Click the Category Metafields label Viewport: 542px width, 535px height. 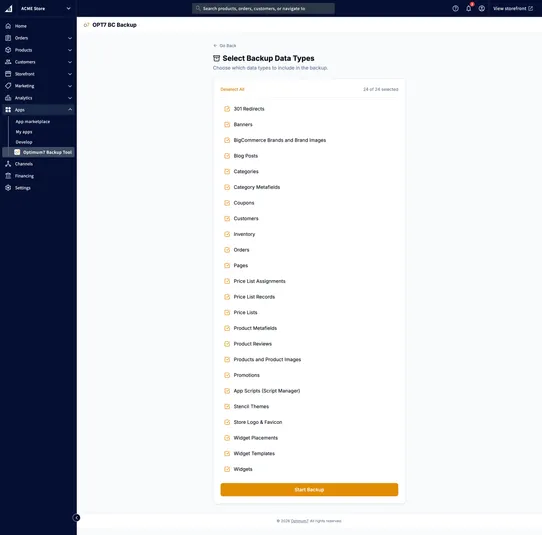(x=257, y=187)
